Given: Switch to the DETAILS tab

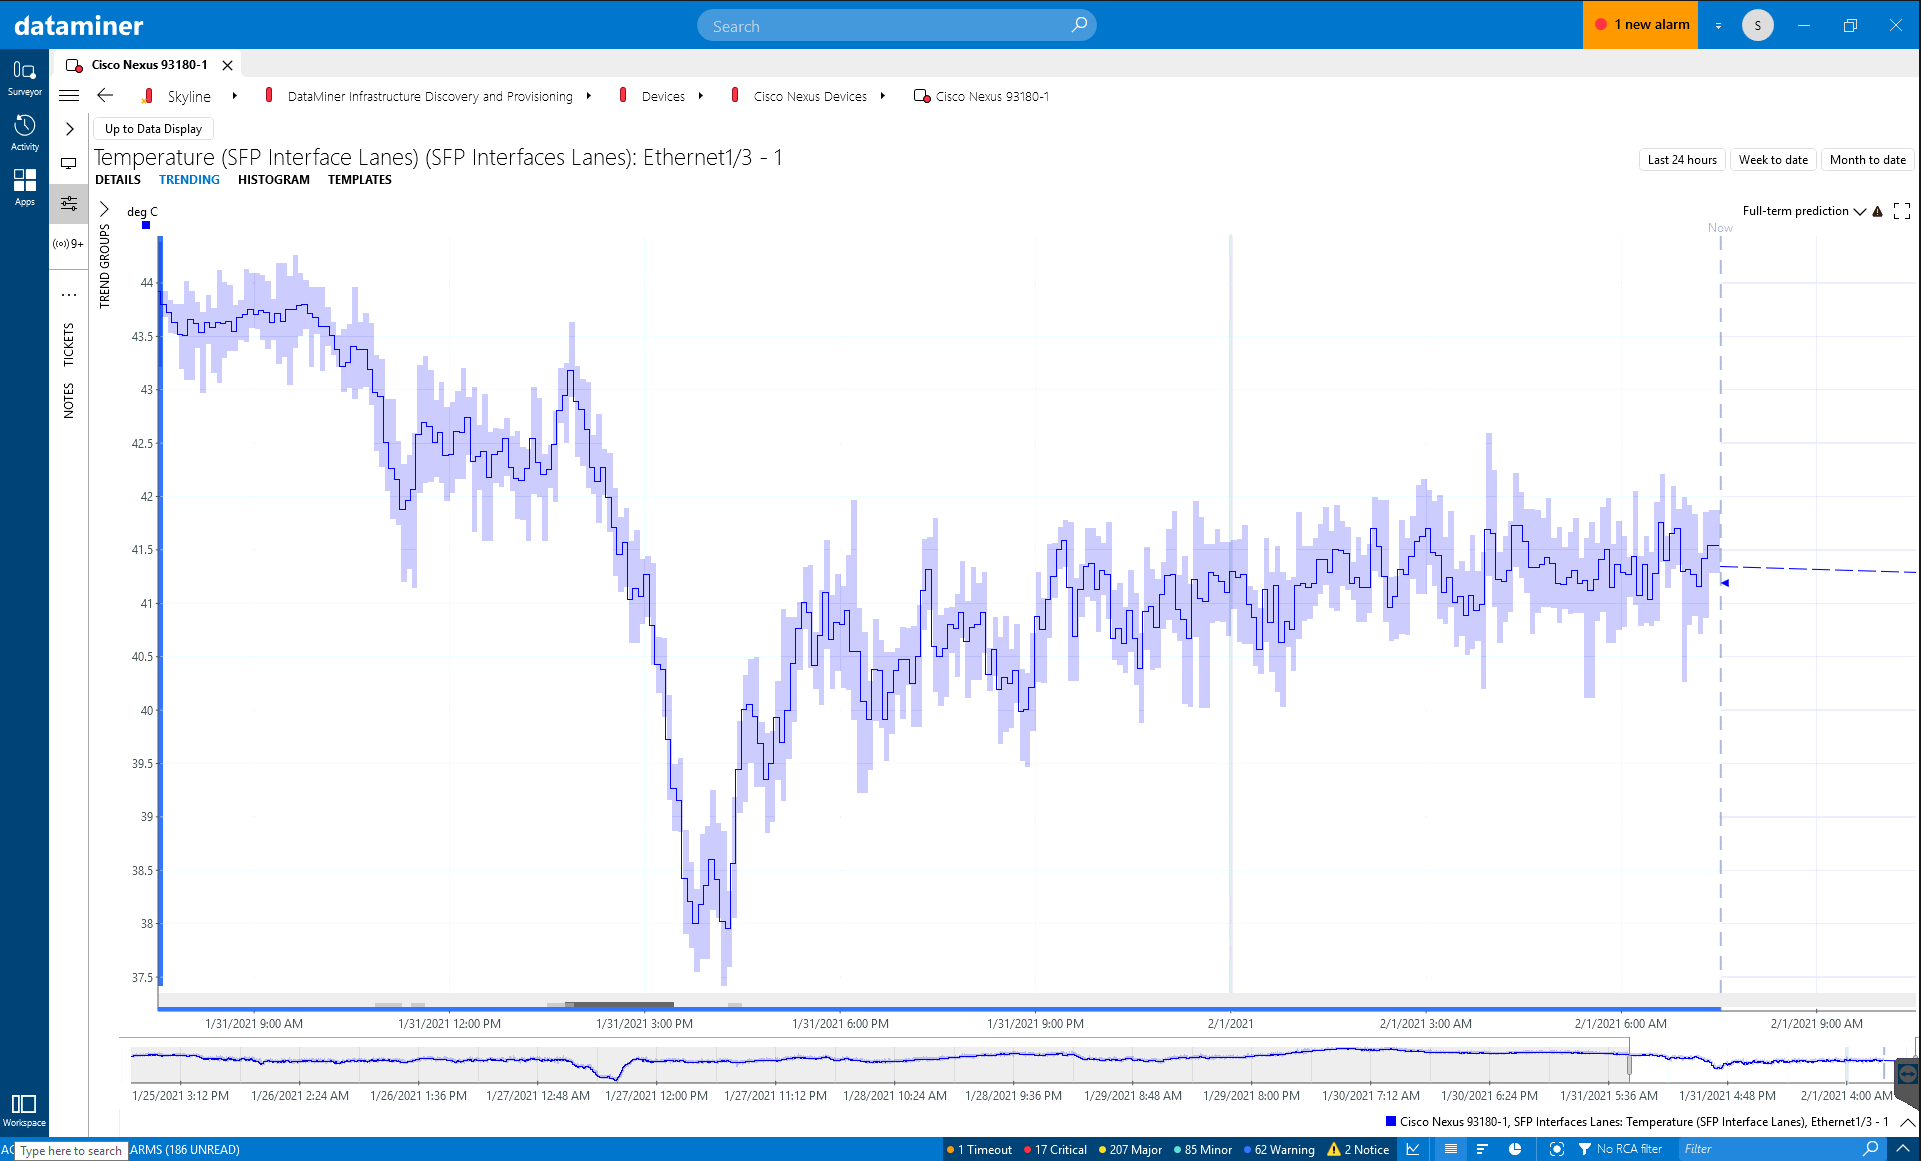Looking at the screenshot, I should pos(118,180).
